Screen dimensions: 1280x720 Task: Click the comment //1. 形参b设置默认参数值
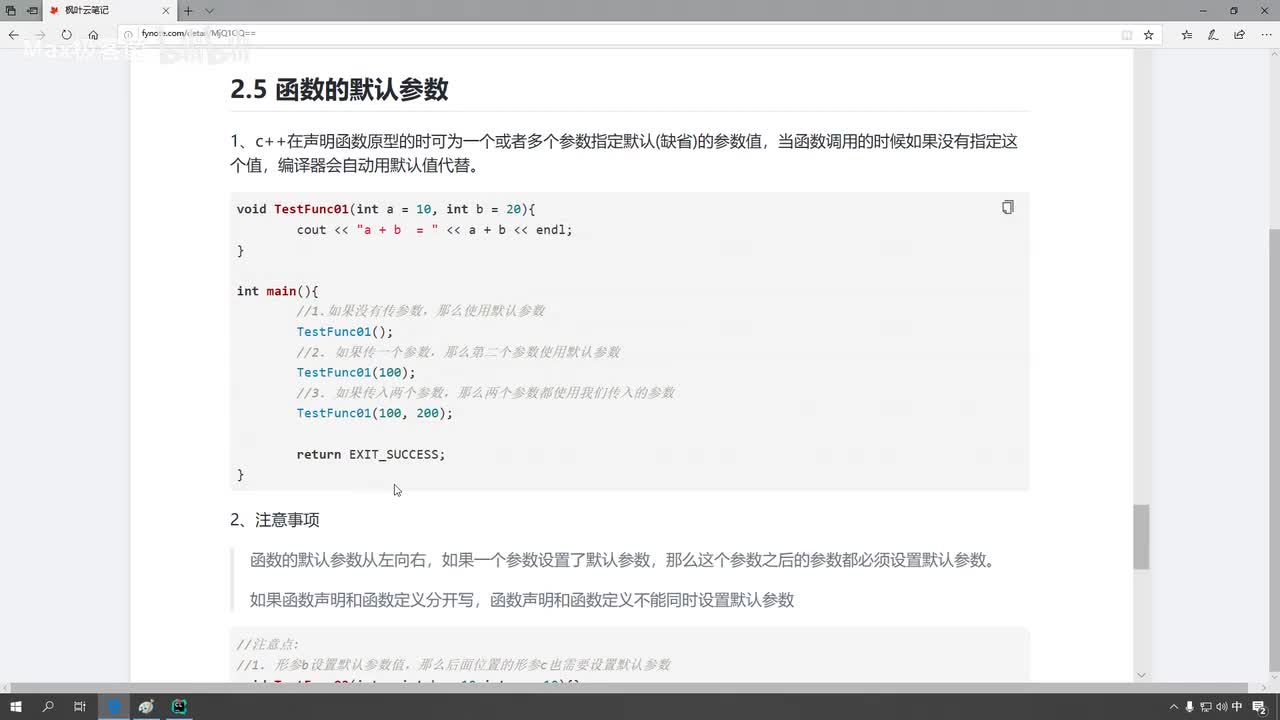point(454,665)
